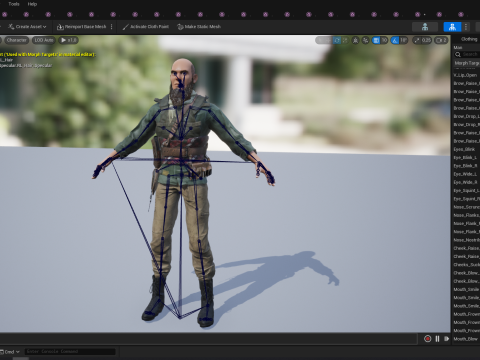Toggle grid snapping in viewport toolbar
Viewport: 480px width, 360px height.
376,40
